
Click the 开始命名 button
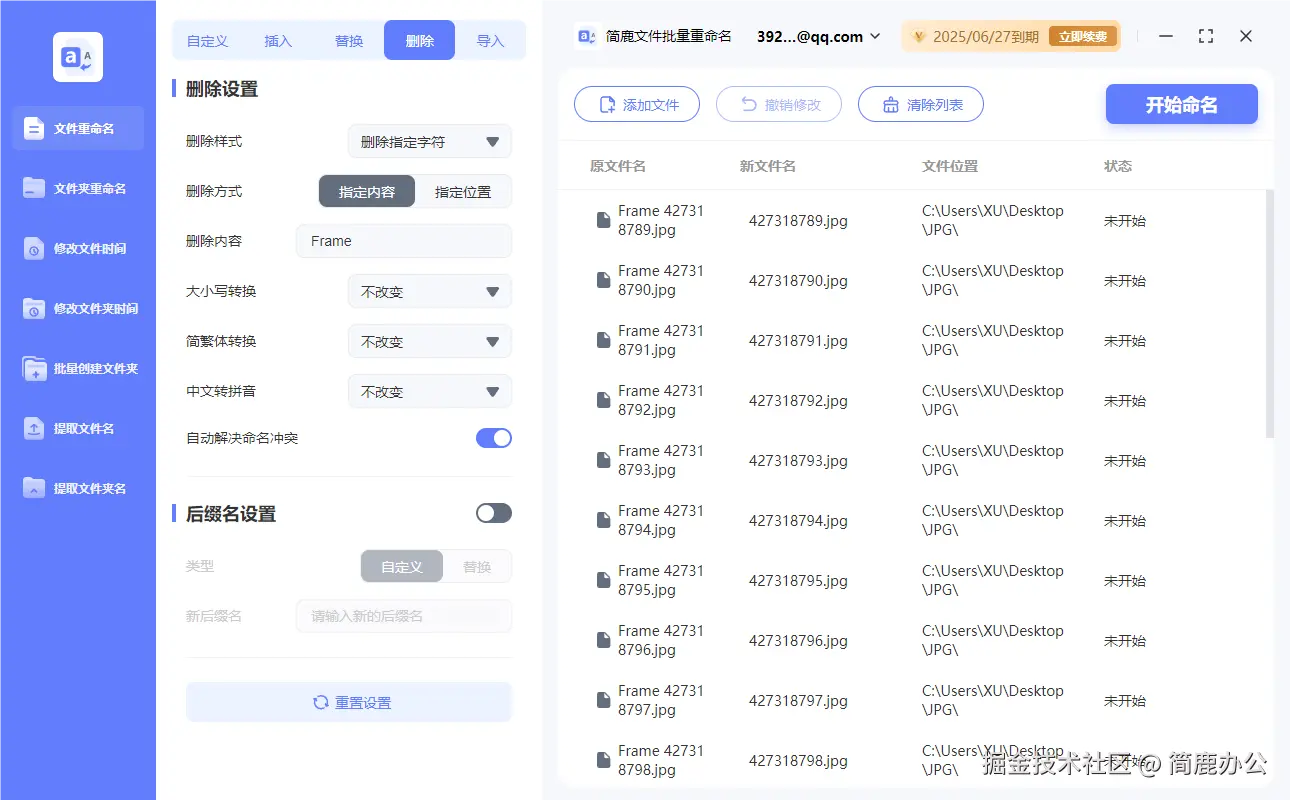(1181, 104)
